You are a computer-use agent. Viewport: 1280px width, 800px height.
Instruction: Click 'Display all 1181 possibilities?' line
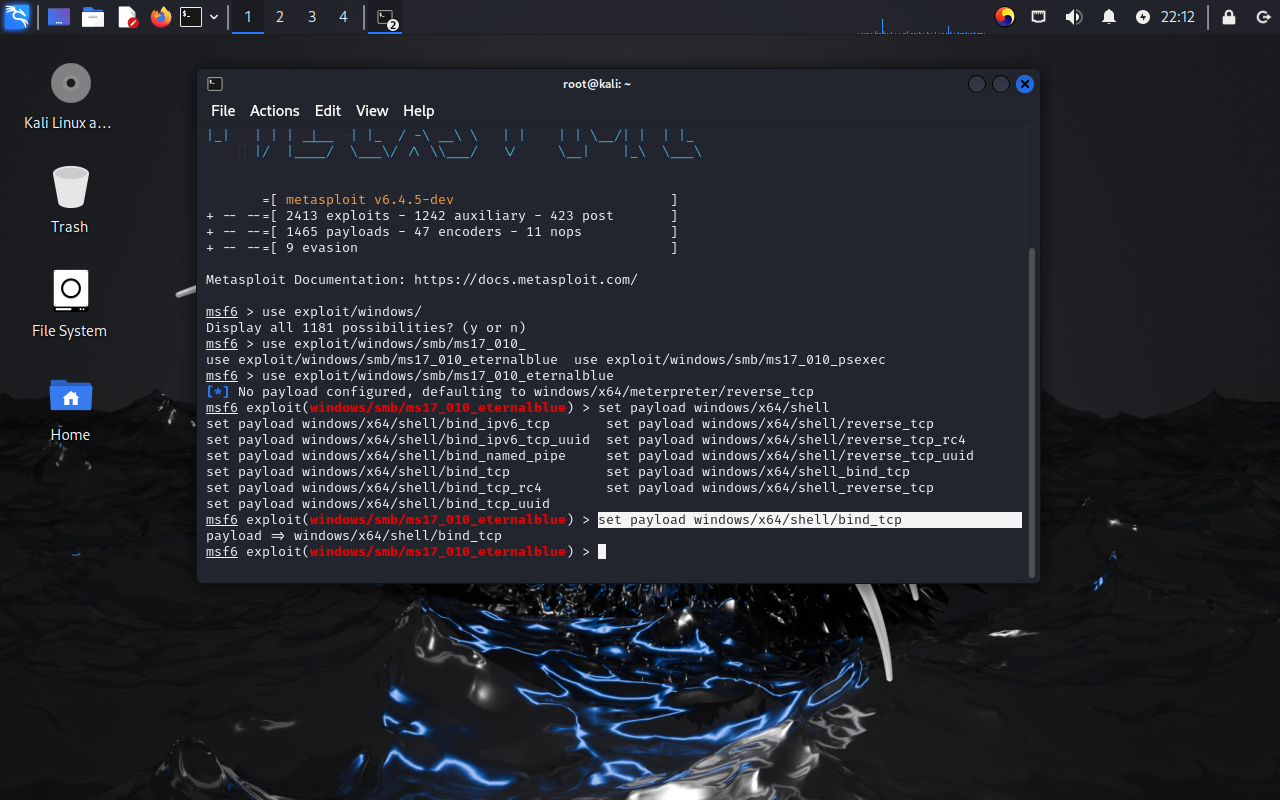(x=366, y=328)
